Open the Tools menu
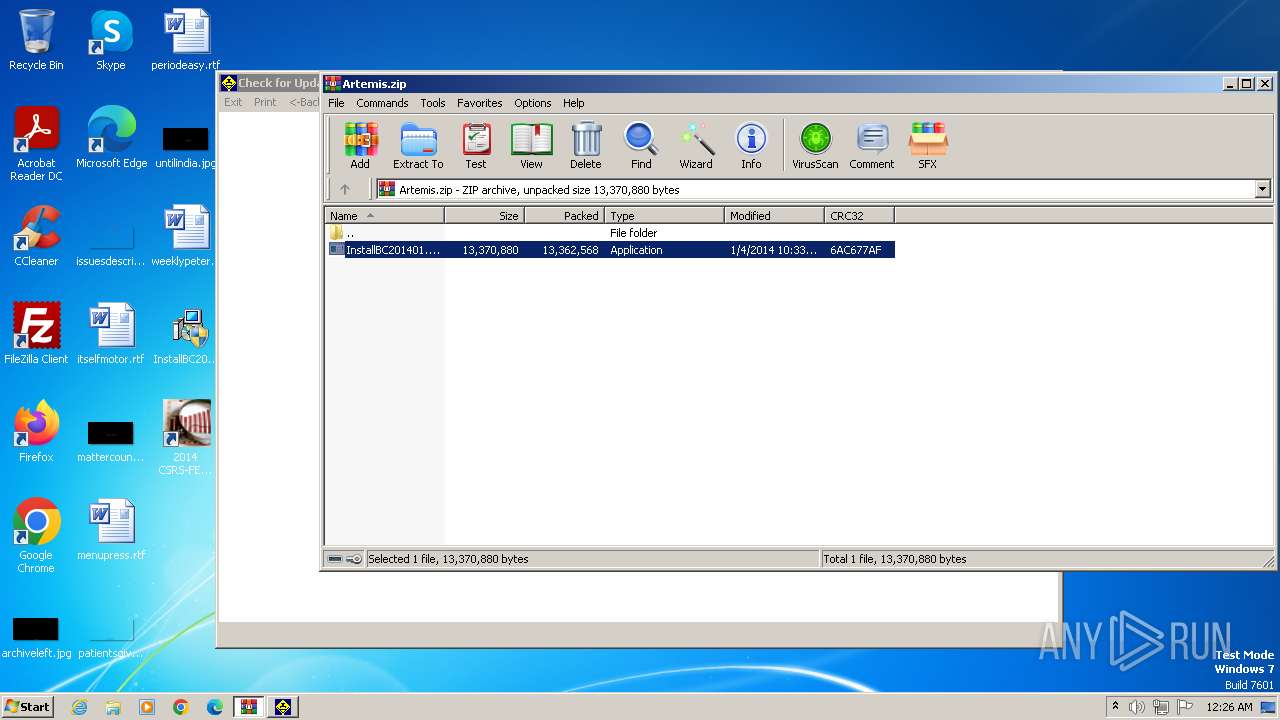The image size is (1280, 720). 433,103
